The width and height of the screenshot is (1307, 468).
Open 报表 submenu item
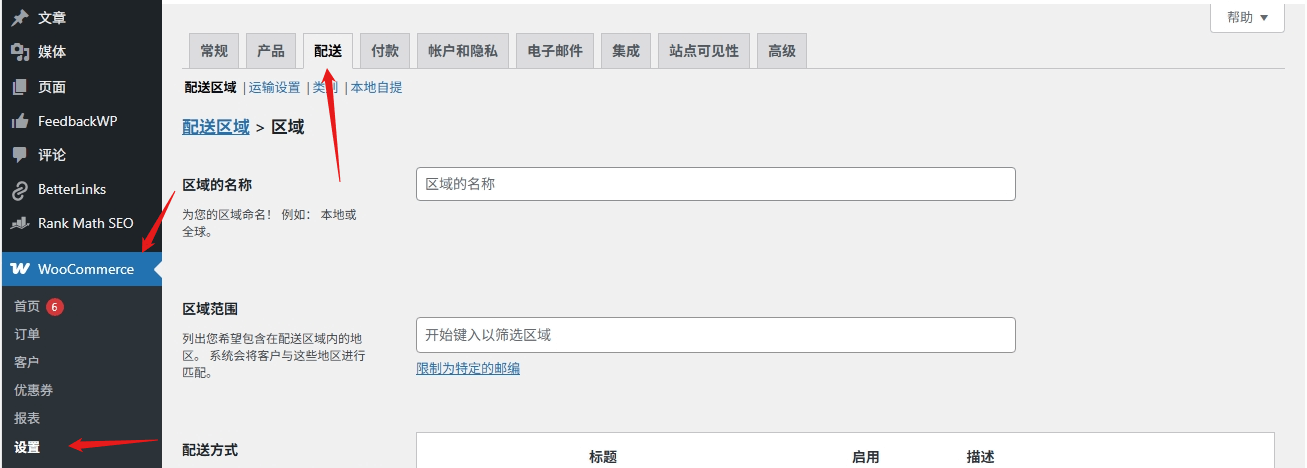(x=27, y=418)
